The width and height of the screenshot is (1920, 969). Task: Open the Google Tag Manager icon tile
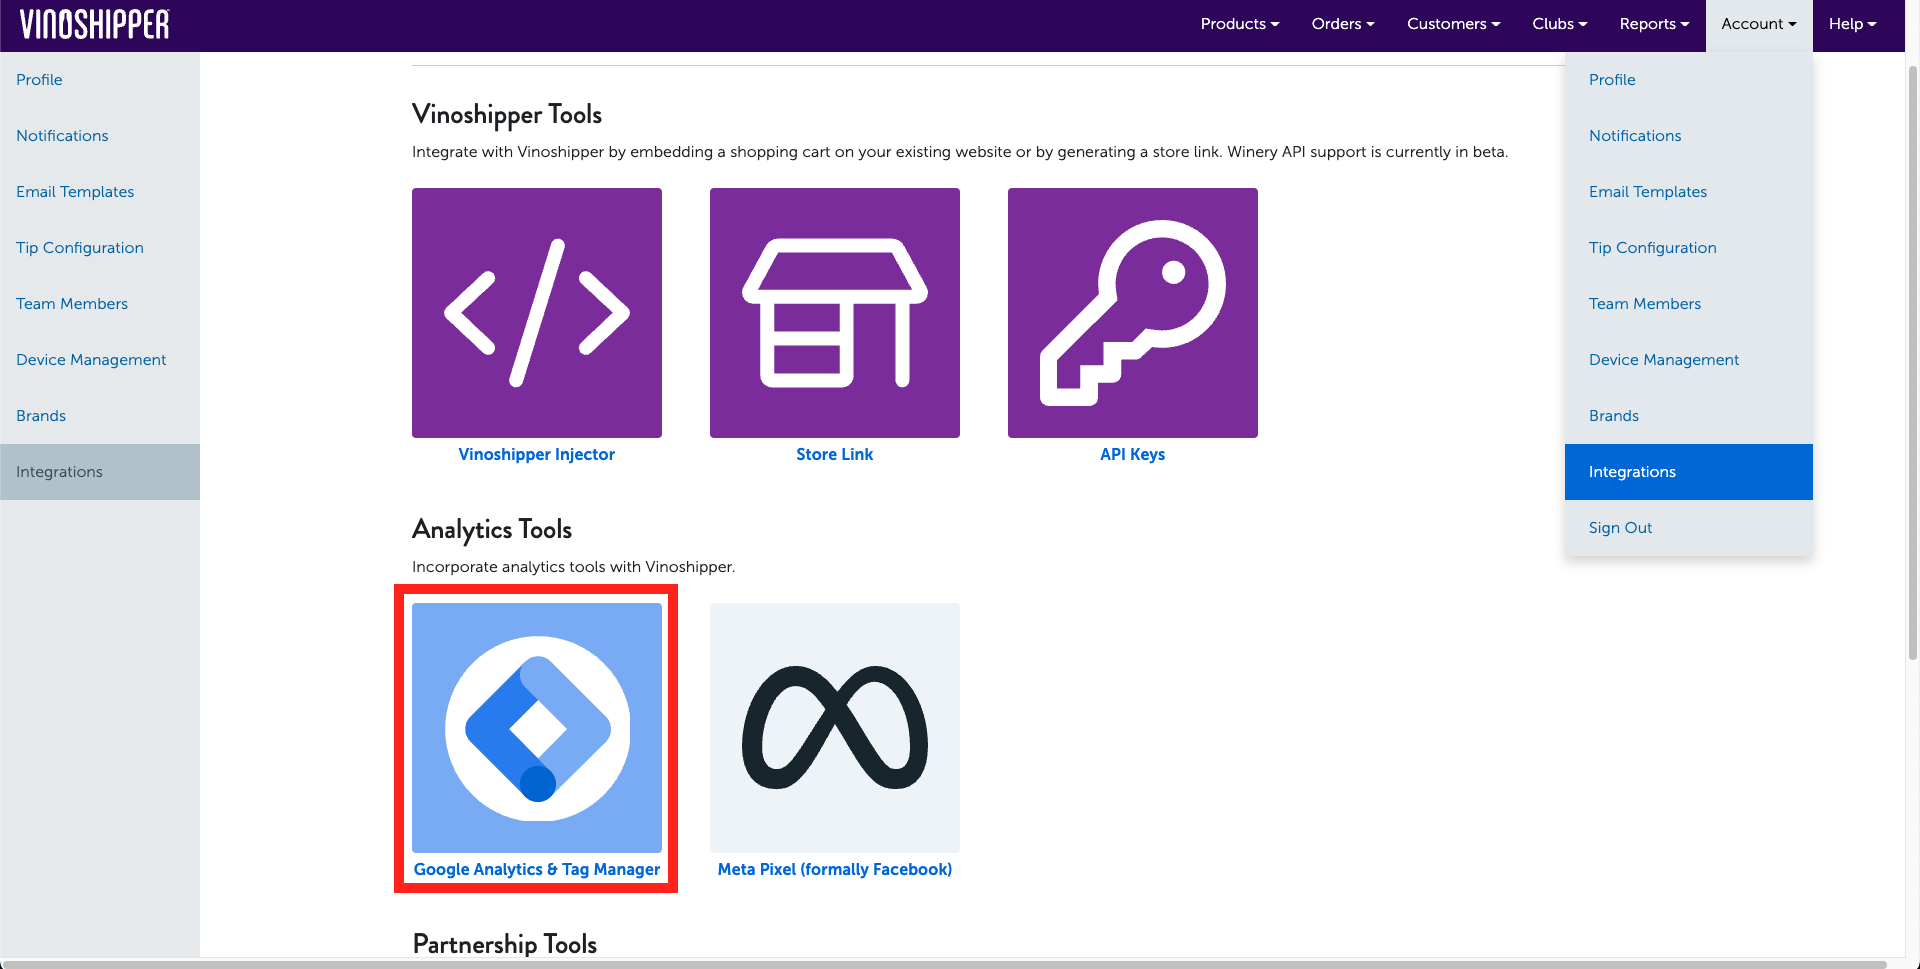537,728
